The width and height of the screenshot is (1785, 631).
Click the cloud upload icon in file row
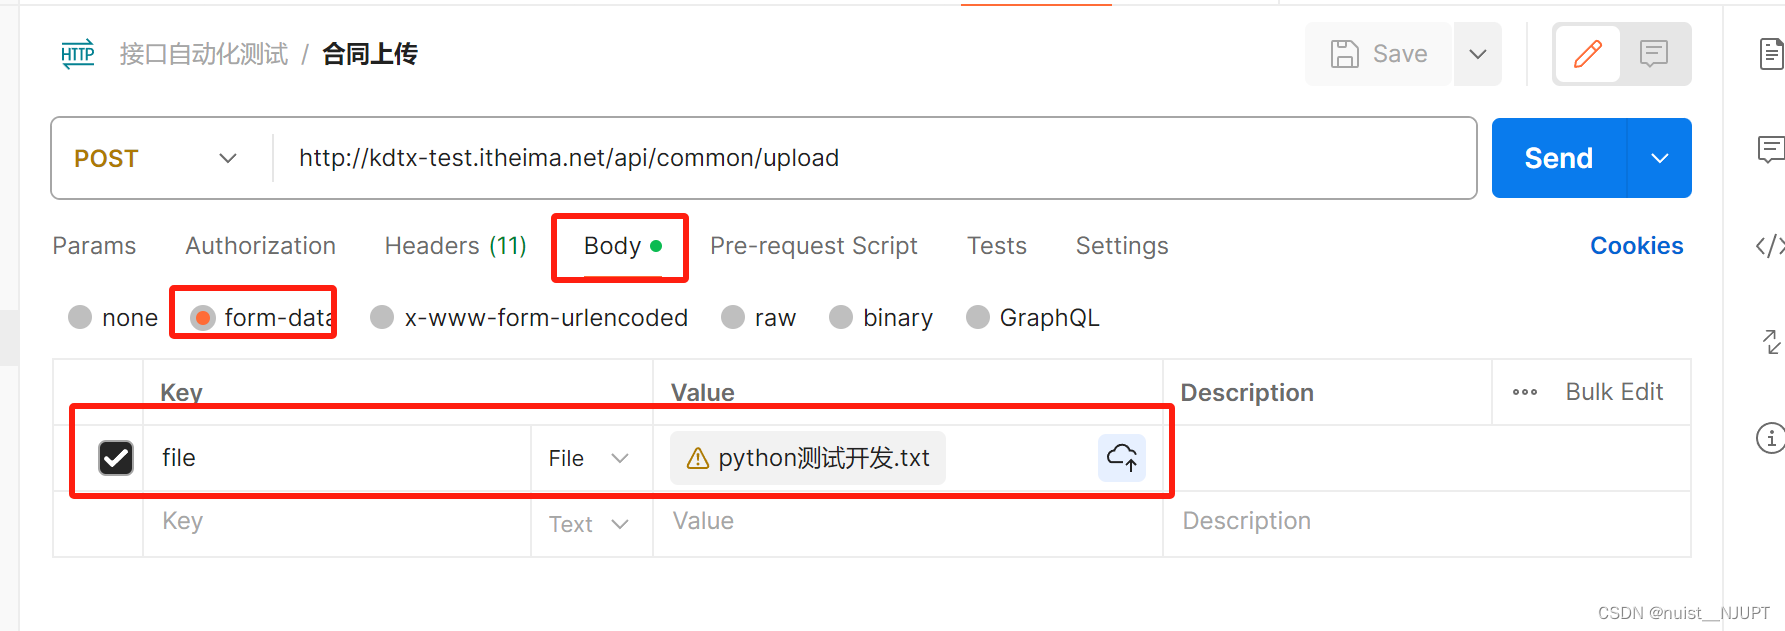click(1122, 458)
